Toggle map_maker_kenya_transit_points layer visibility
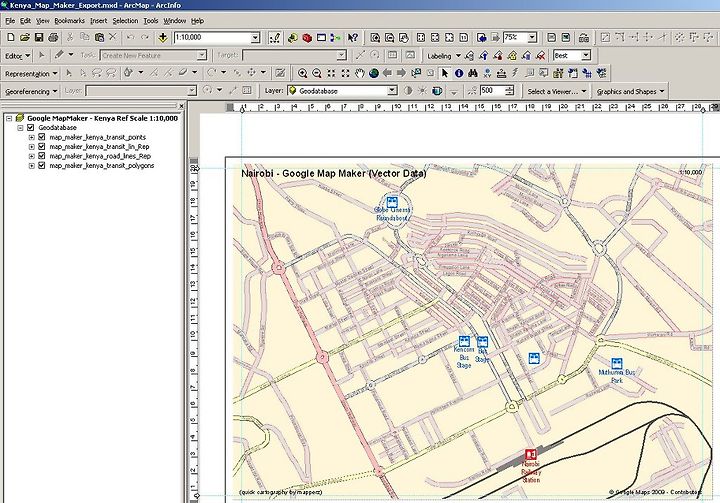This screenshot has height=503, width=720. (x=42, y=137)
